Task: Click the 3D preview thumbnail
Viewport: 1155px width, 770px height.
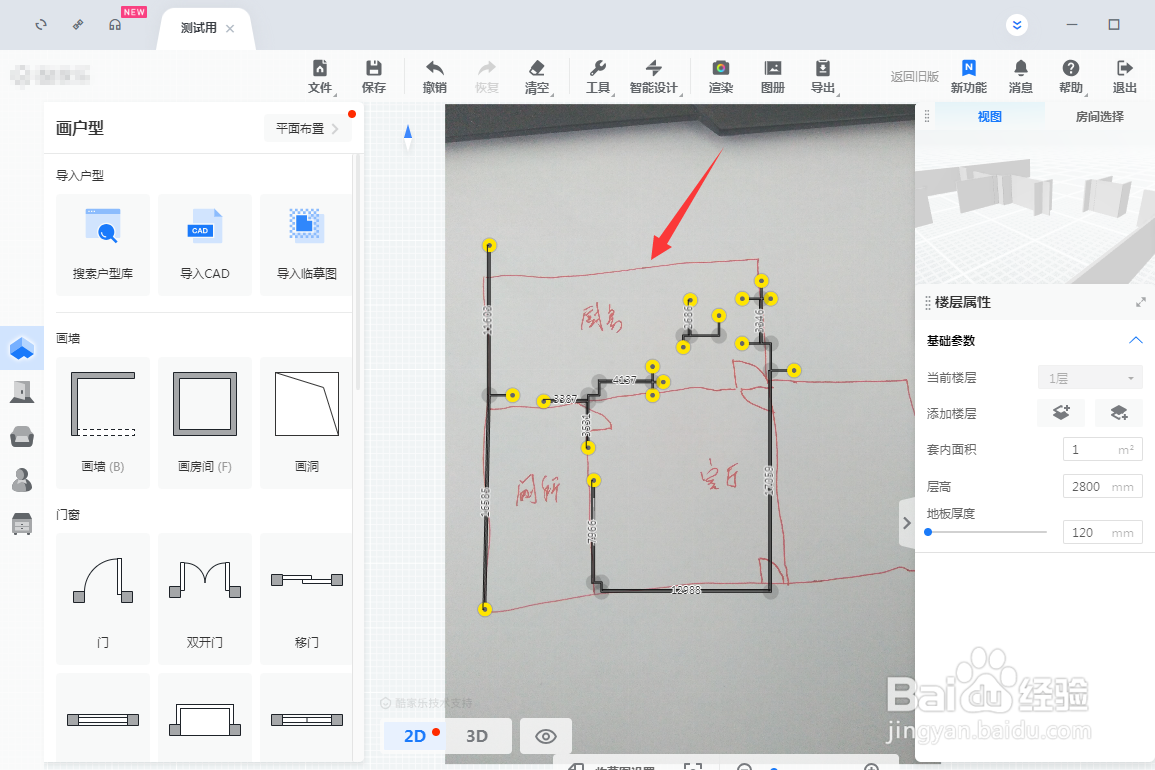Action: [x=1035, y=207]
